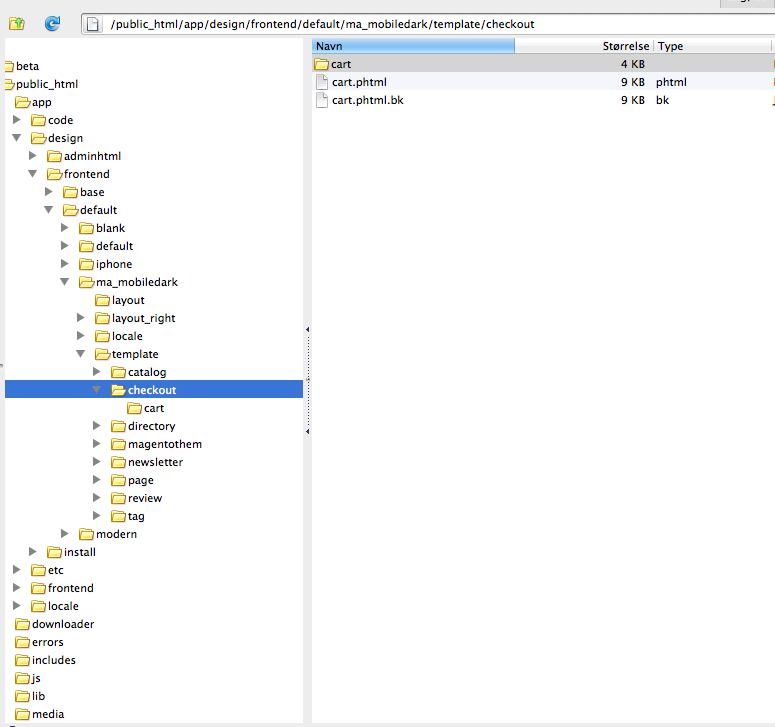Click the cart.phtml.bk file name
This screenshot has height=727, width=775.
[x=368, y=100]
